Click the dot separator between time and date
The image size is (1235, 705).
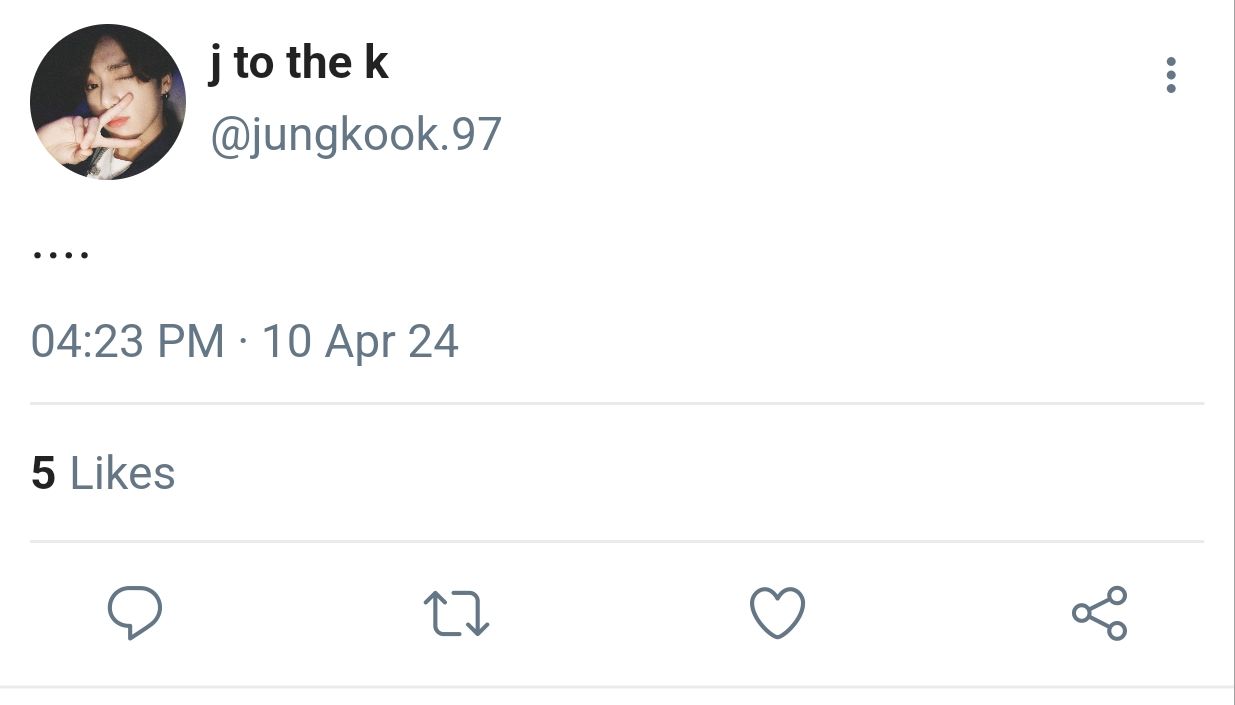click(243, 343)
